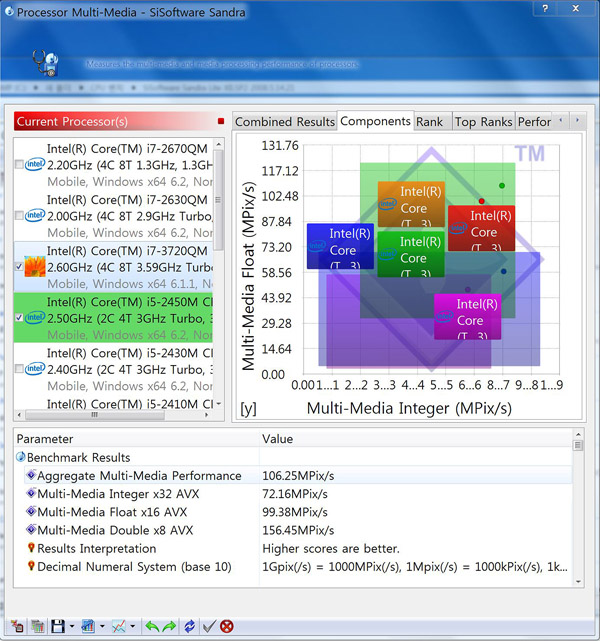
Task: Uncheck the i7-3720QM processor checkbox
Action: (19, 267)
